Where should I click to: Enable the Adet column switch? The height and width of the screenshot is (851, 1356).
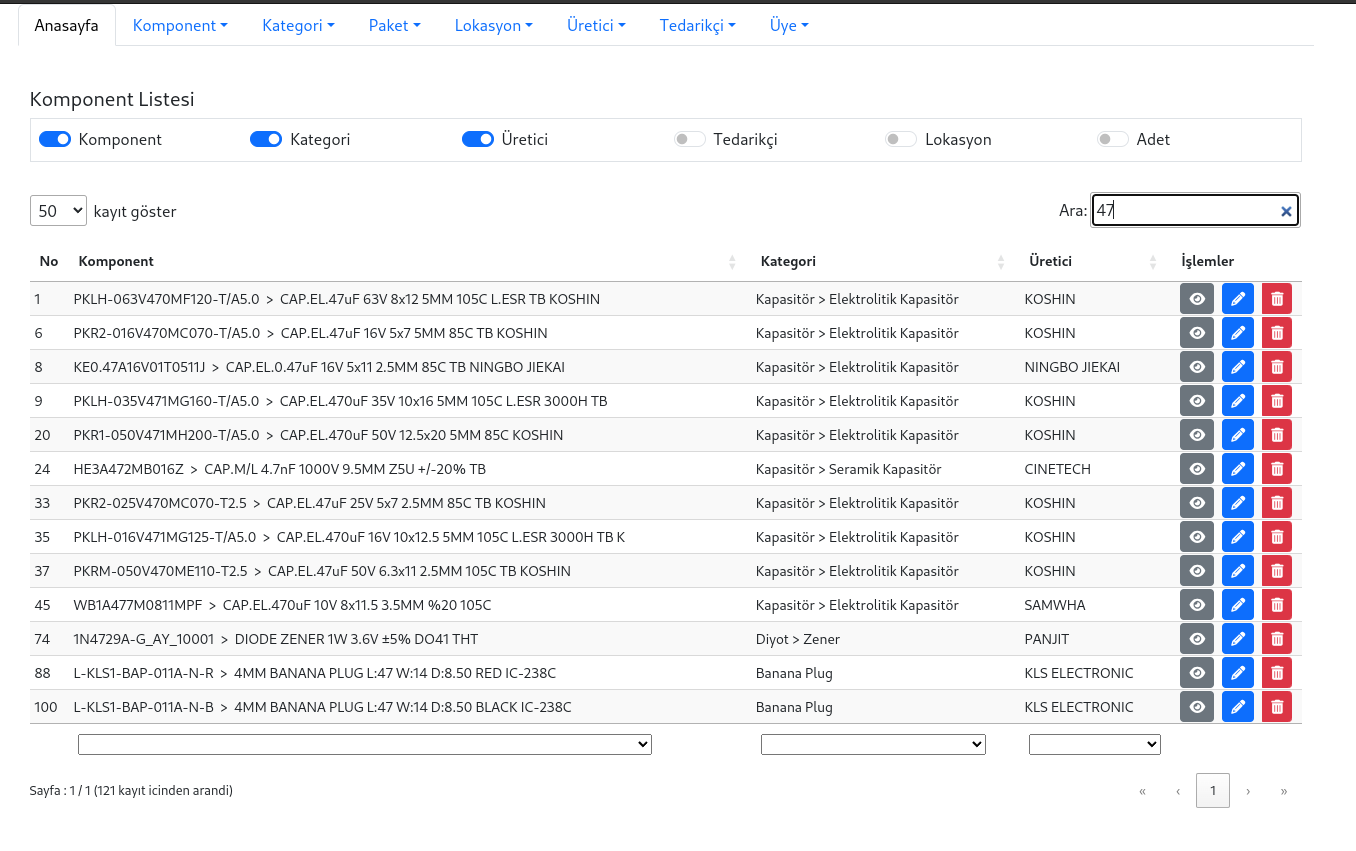[x=1113, y=139]
